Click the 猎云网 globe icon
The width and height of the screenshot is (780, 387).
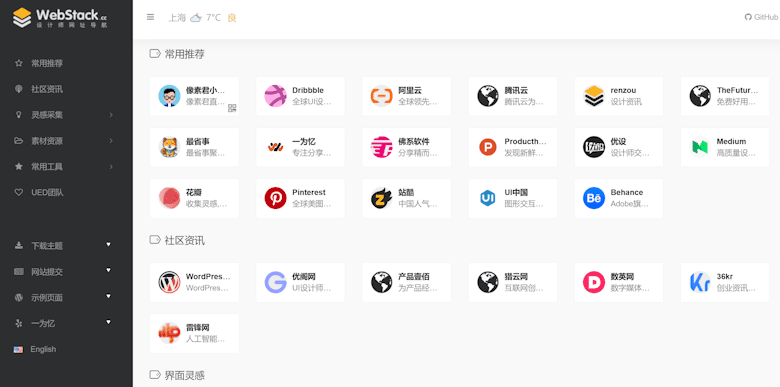488,282
